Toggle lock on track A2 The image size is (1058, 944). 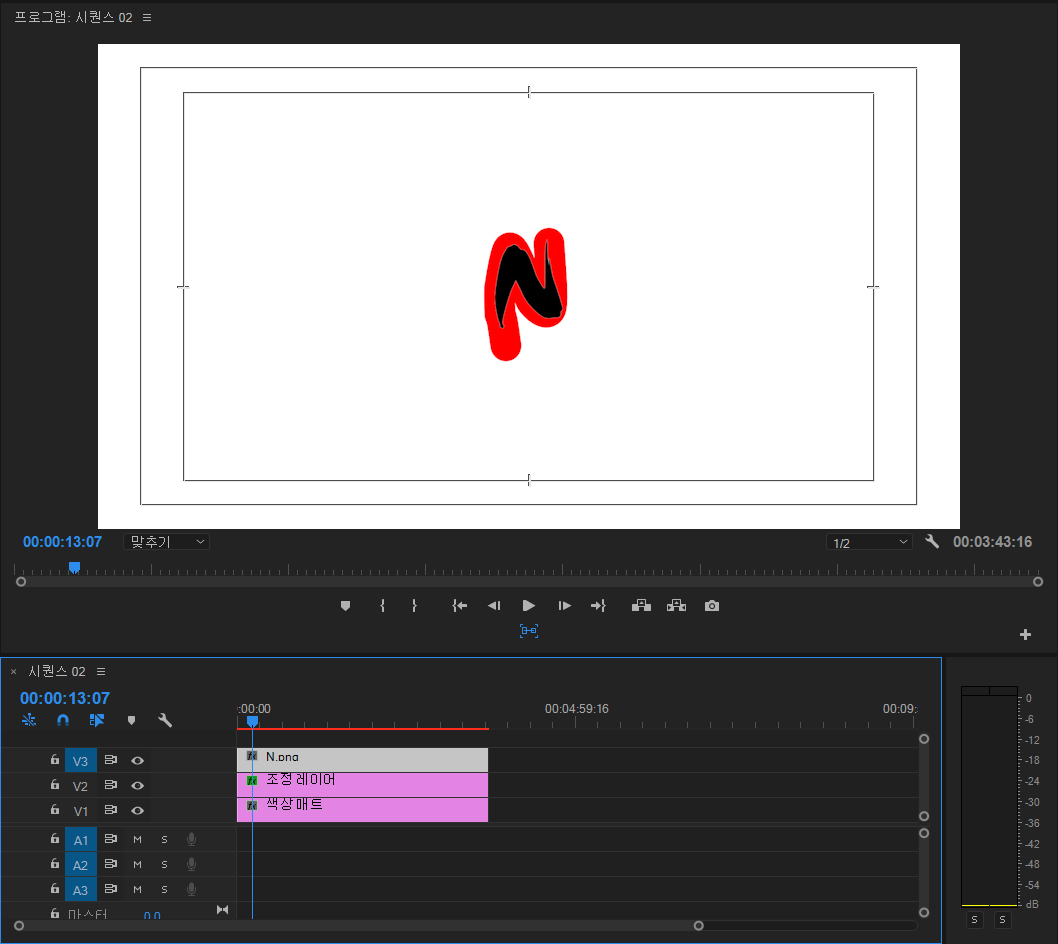55,864
